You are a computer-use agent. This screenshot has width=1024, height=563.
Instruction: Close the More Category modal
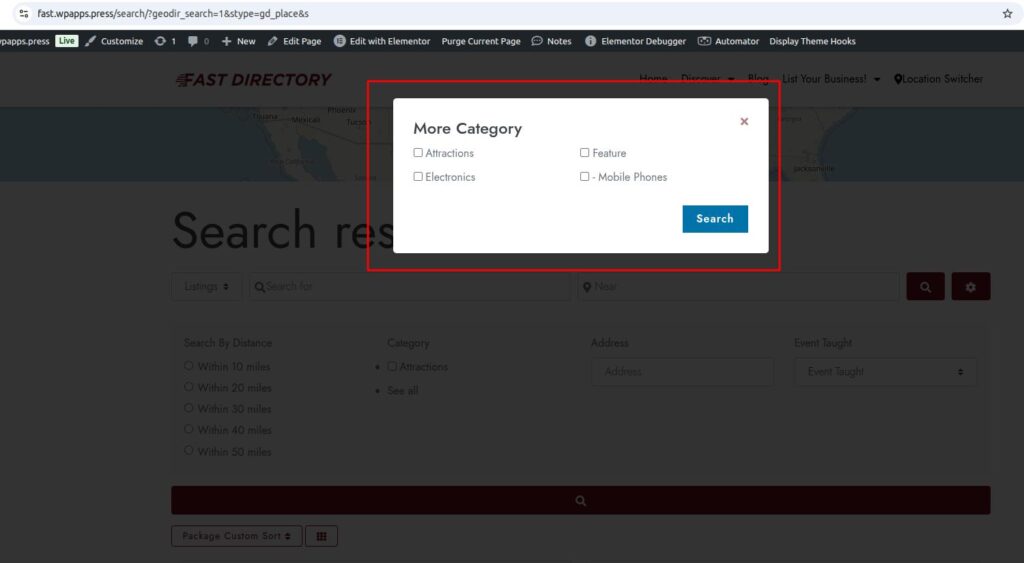(x=744, y=122)
